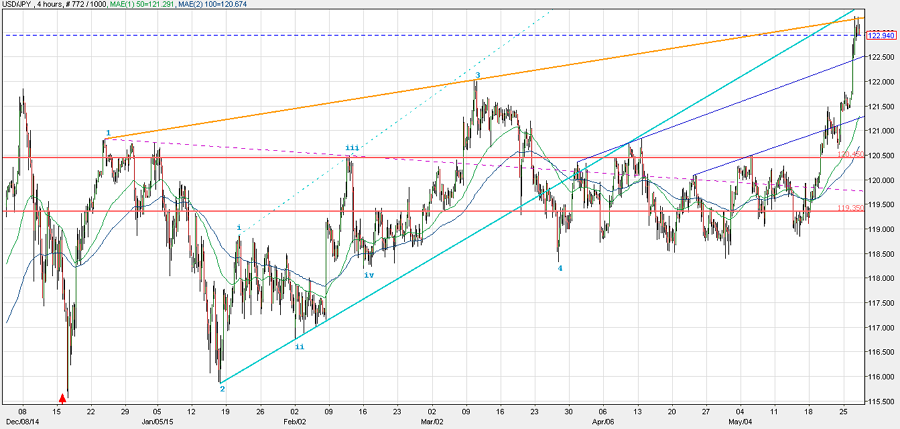
Task: Click the '118.500' price axis label
Action: coord(881,254)
